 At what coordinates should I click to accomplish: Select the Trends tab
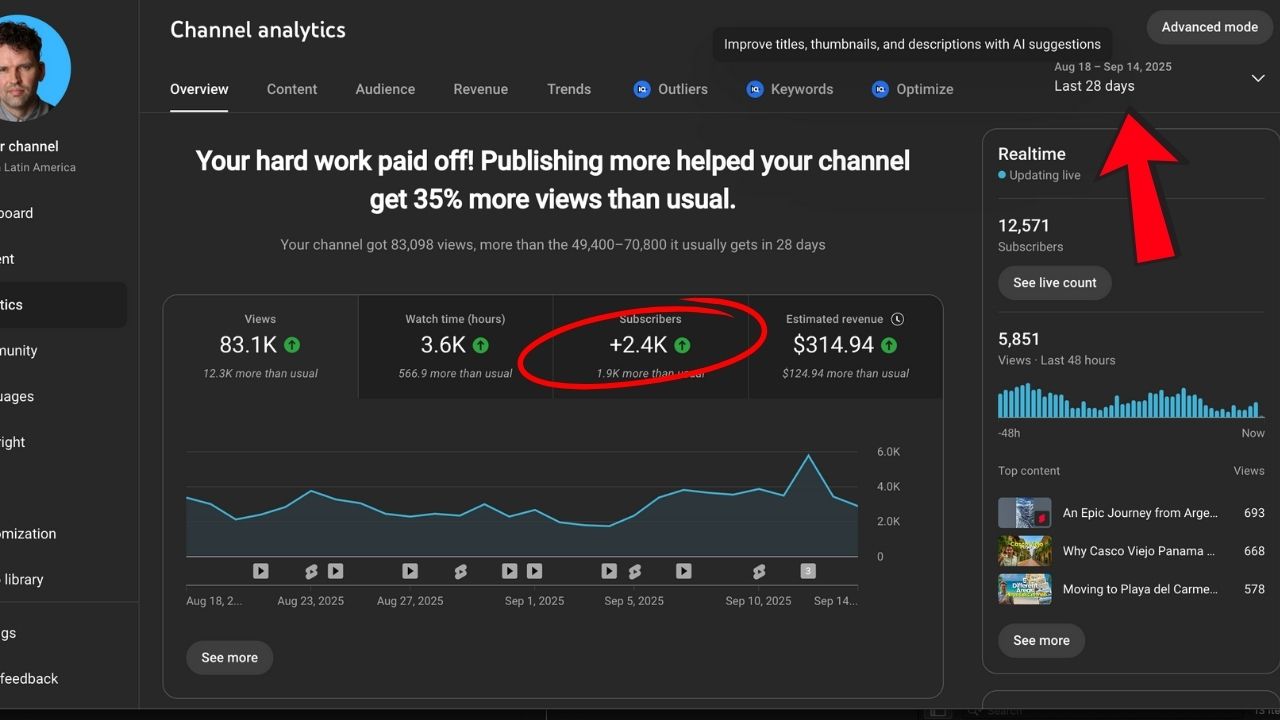pos(569,89)
